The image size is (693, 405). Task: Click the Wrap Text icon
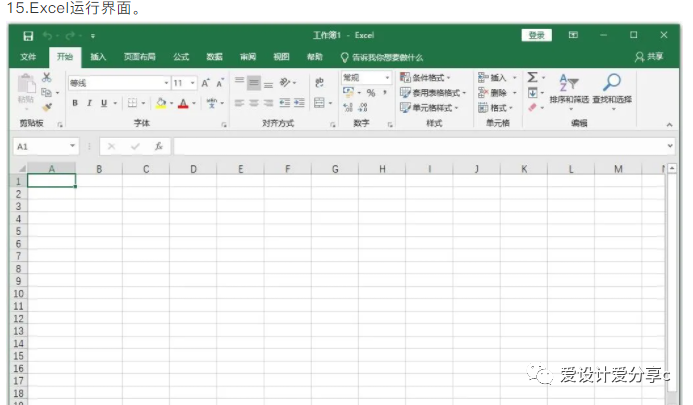[x=319, y=82]
